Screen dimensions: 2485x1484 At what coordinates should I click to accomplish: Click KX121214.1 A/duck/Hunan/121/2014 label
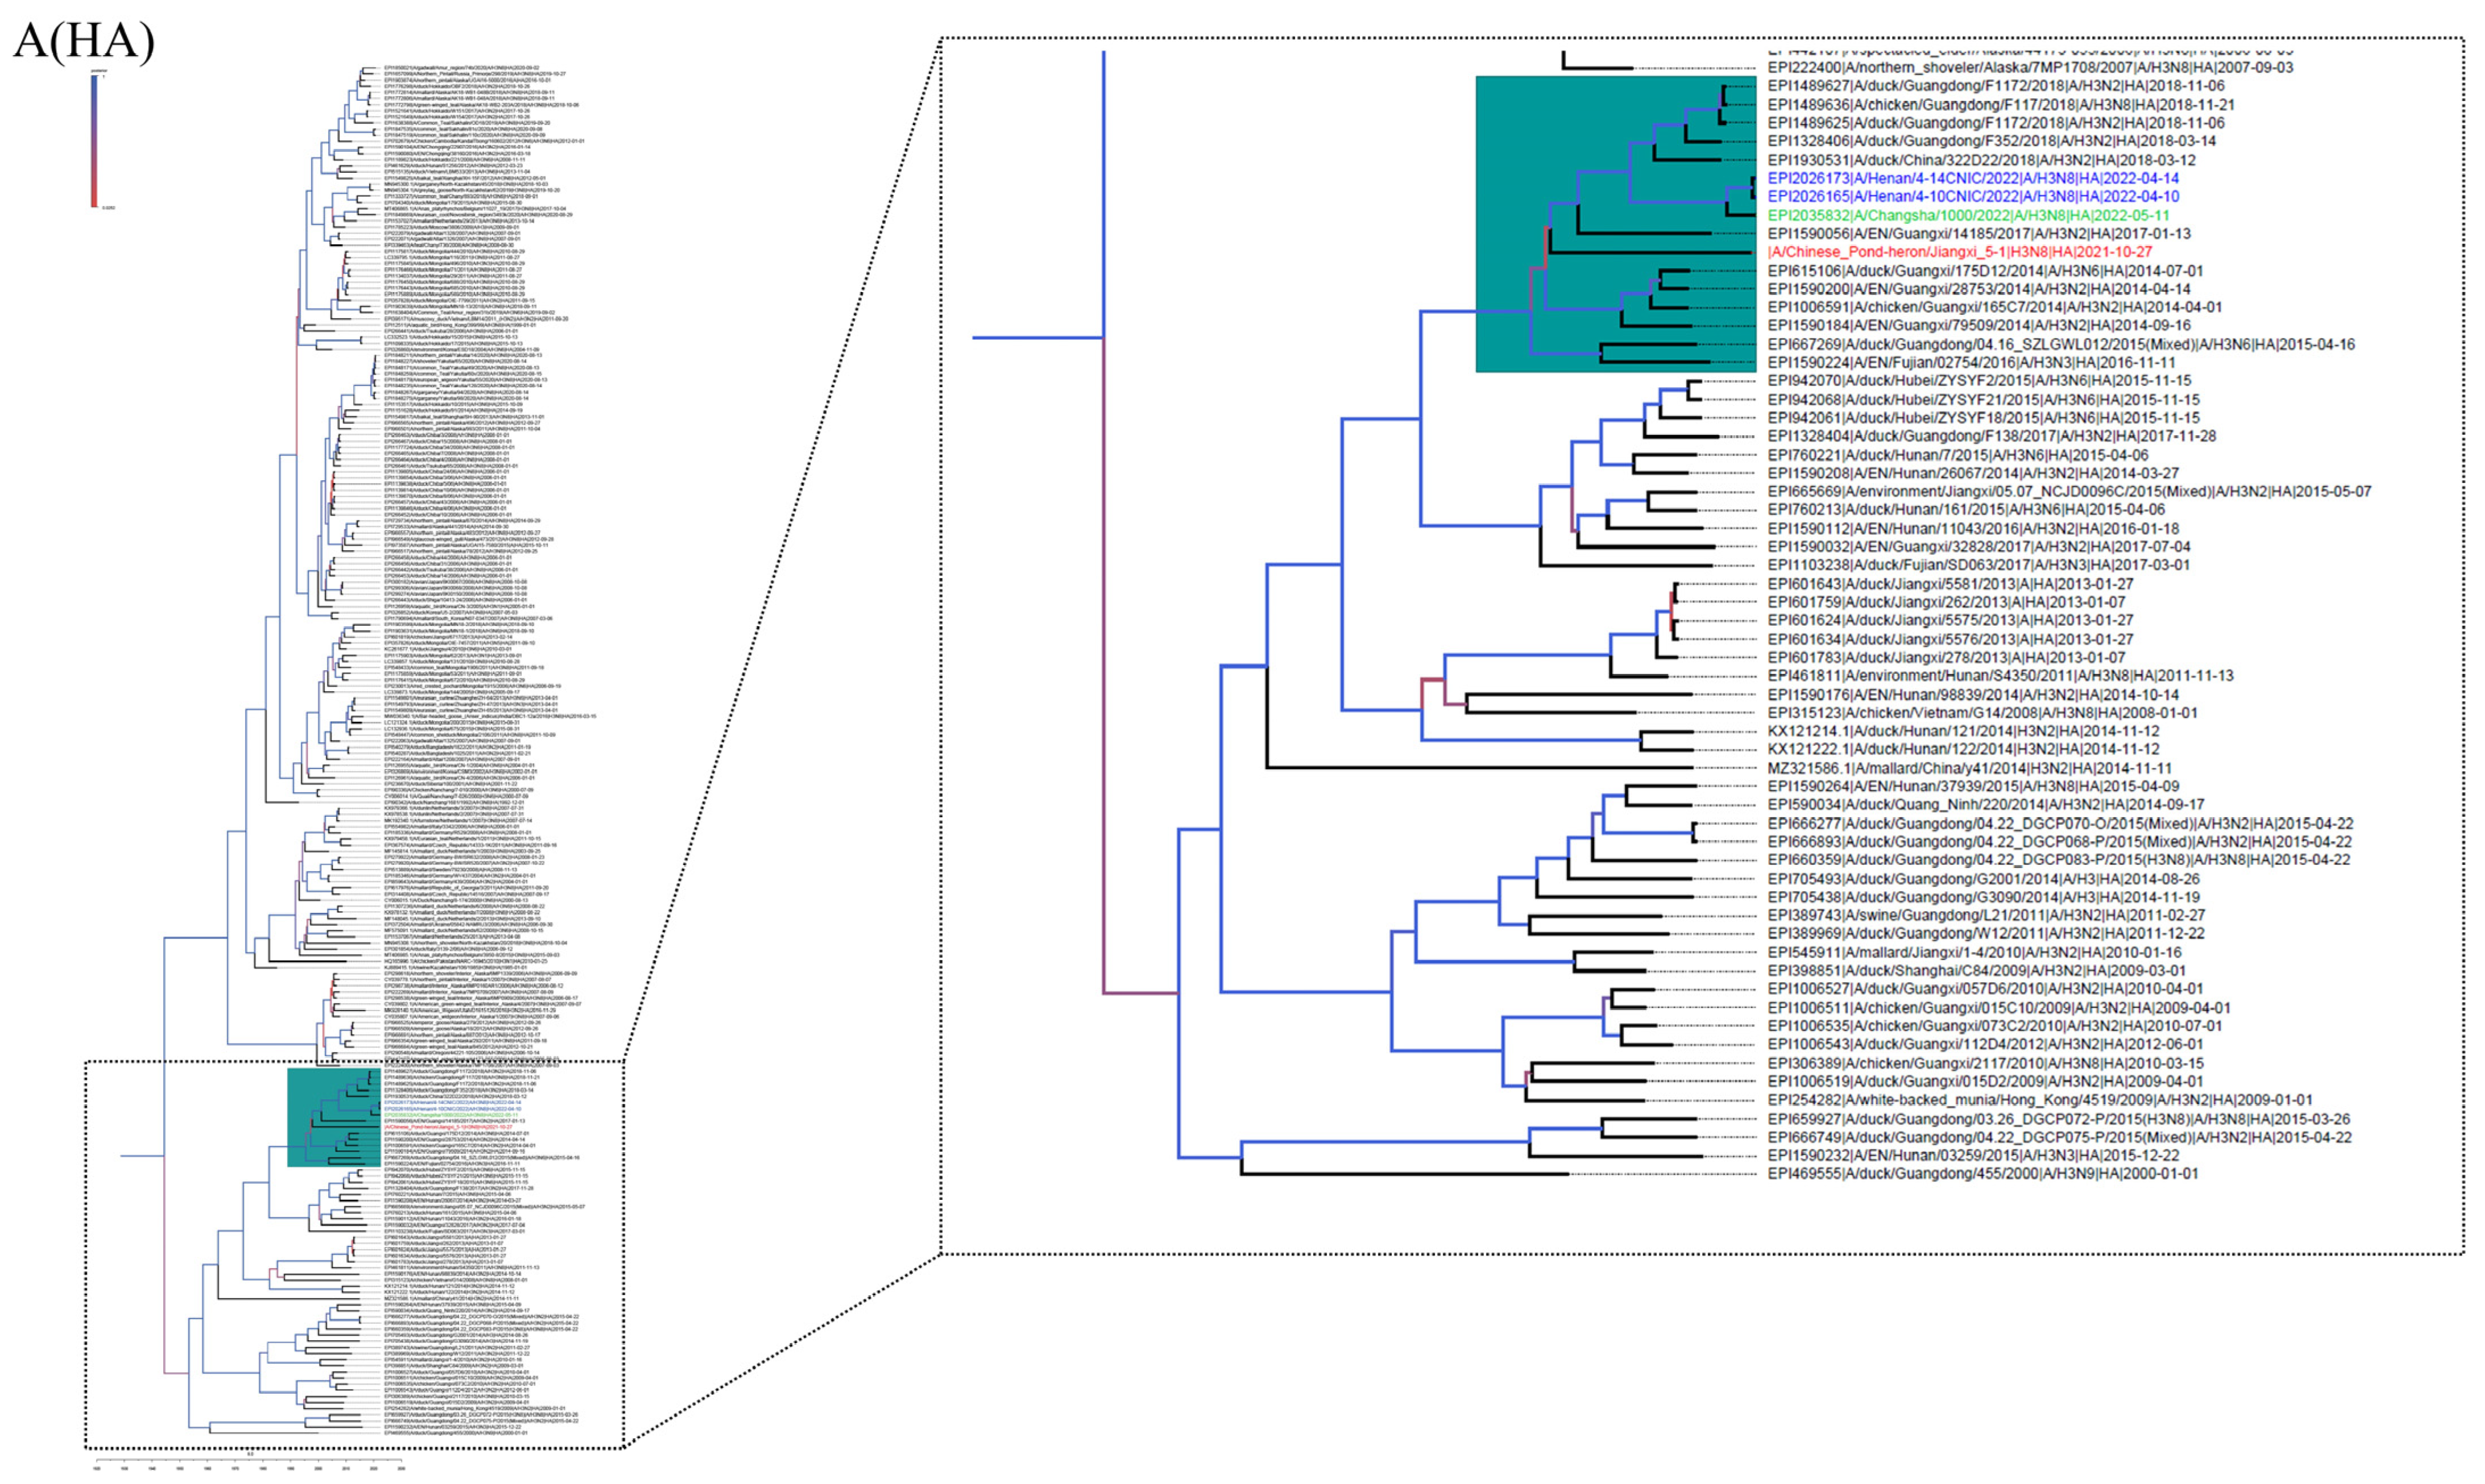click(1963, 732)
